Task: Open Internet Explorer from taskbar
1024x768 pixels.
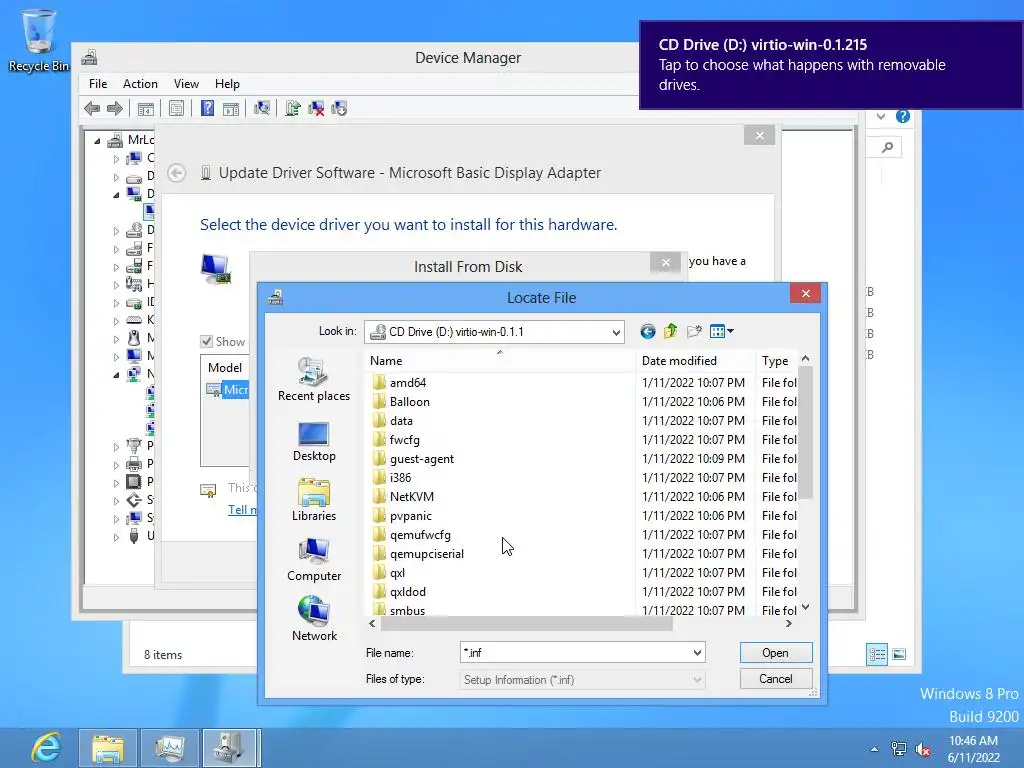Action: (x=45, y=747)
